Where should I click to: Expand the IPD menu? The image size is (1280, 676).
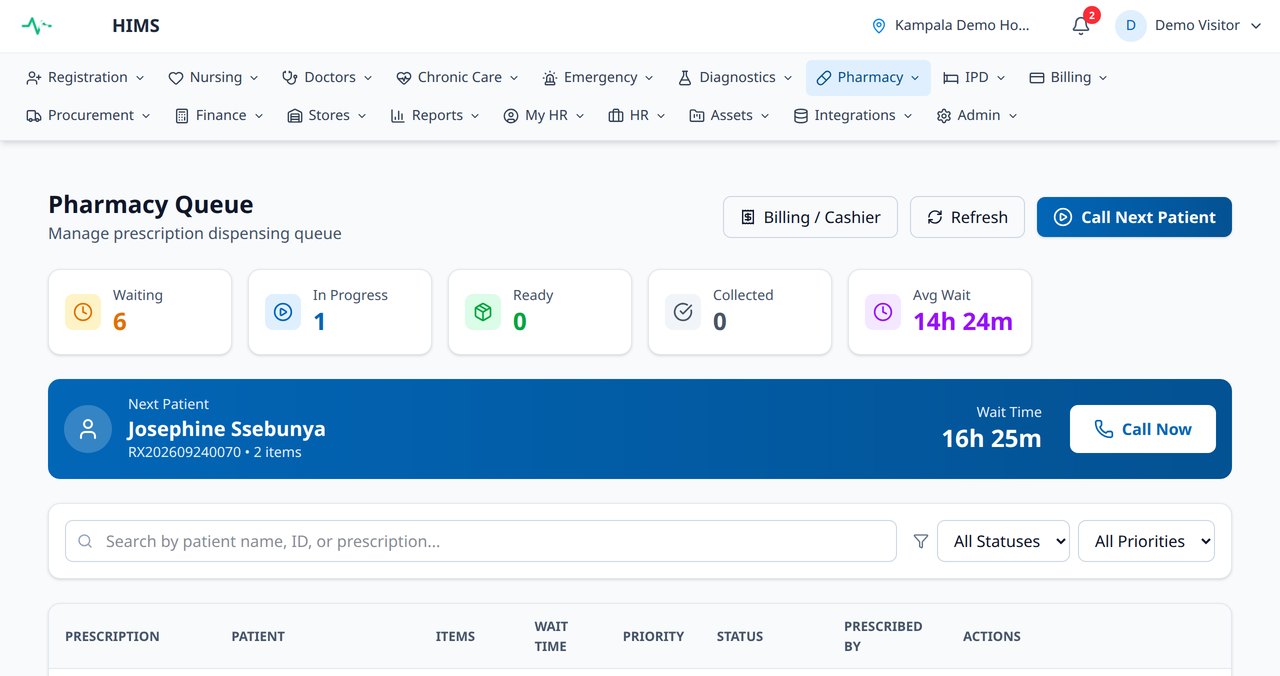tap(974, 77)
